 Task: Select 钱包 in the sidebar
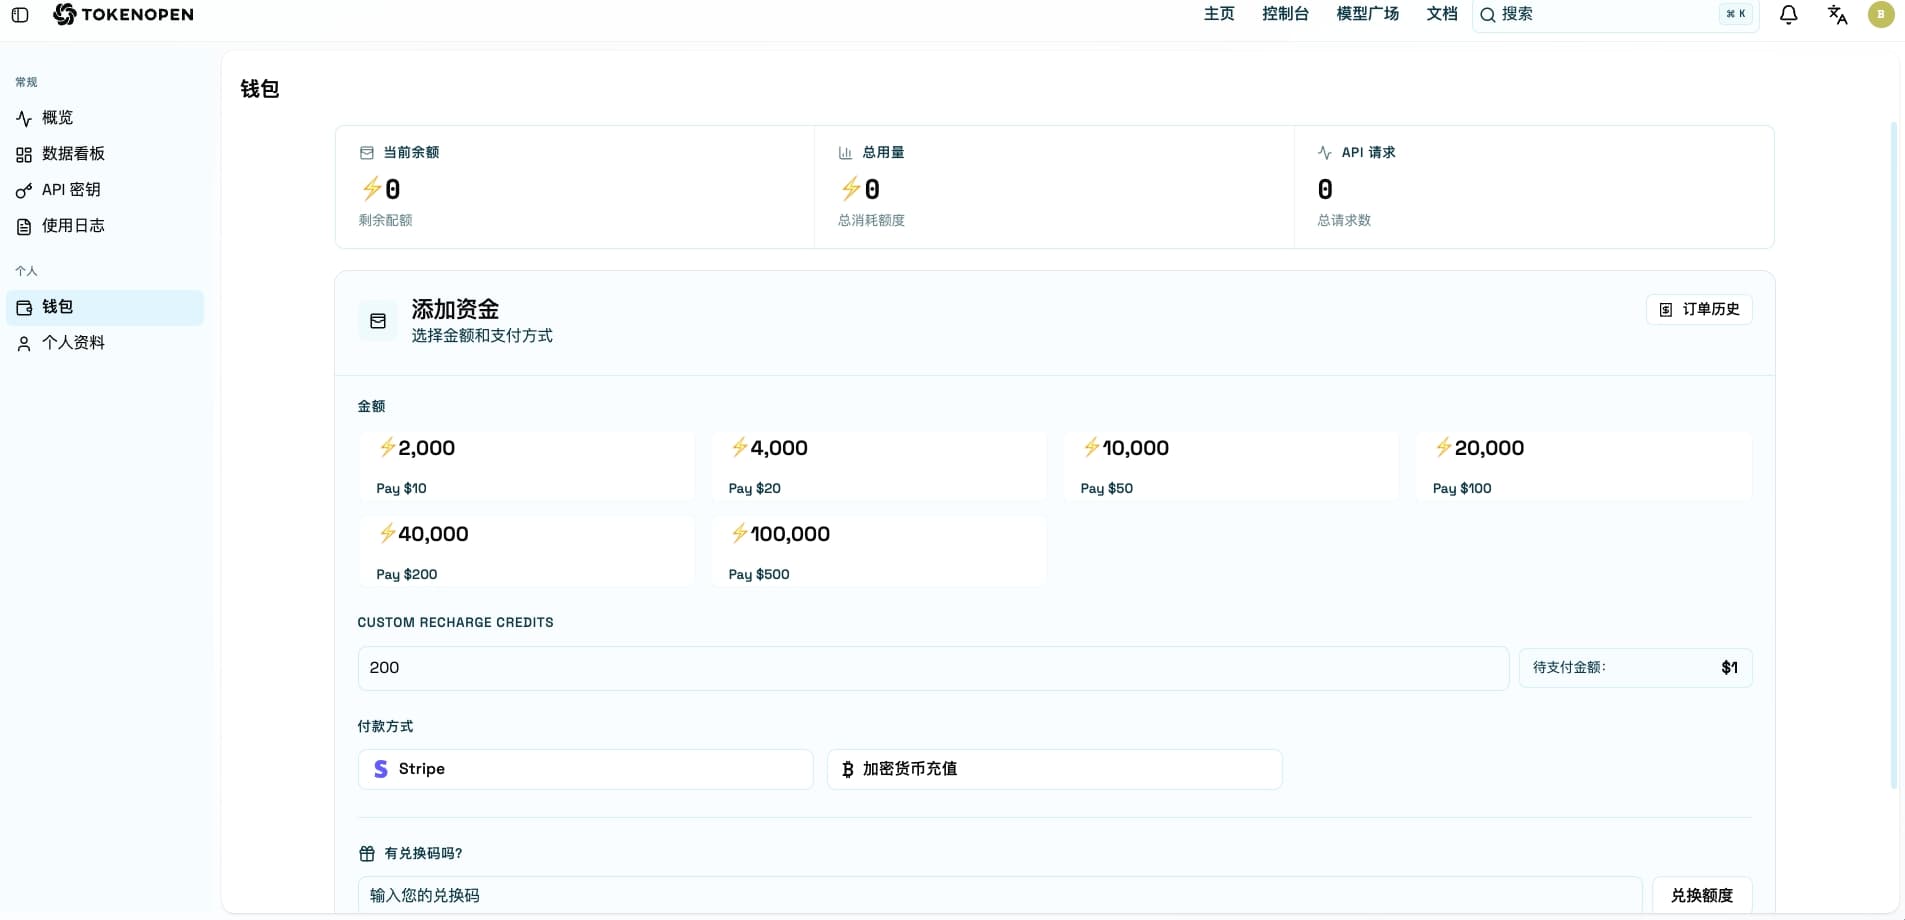[x=105, y=307]
